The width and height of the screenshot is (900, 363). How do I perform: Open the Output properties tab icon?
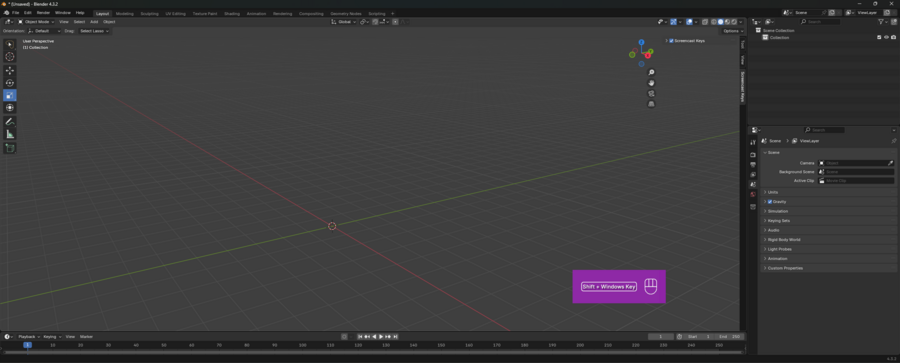(753, 165)
